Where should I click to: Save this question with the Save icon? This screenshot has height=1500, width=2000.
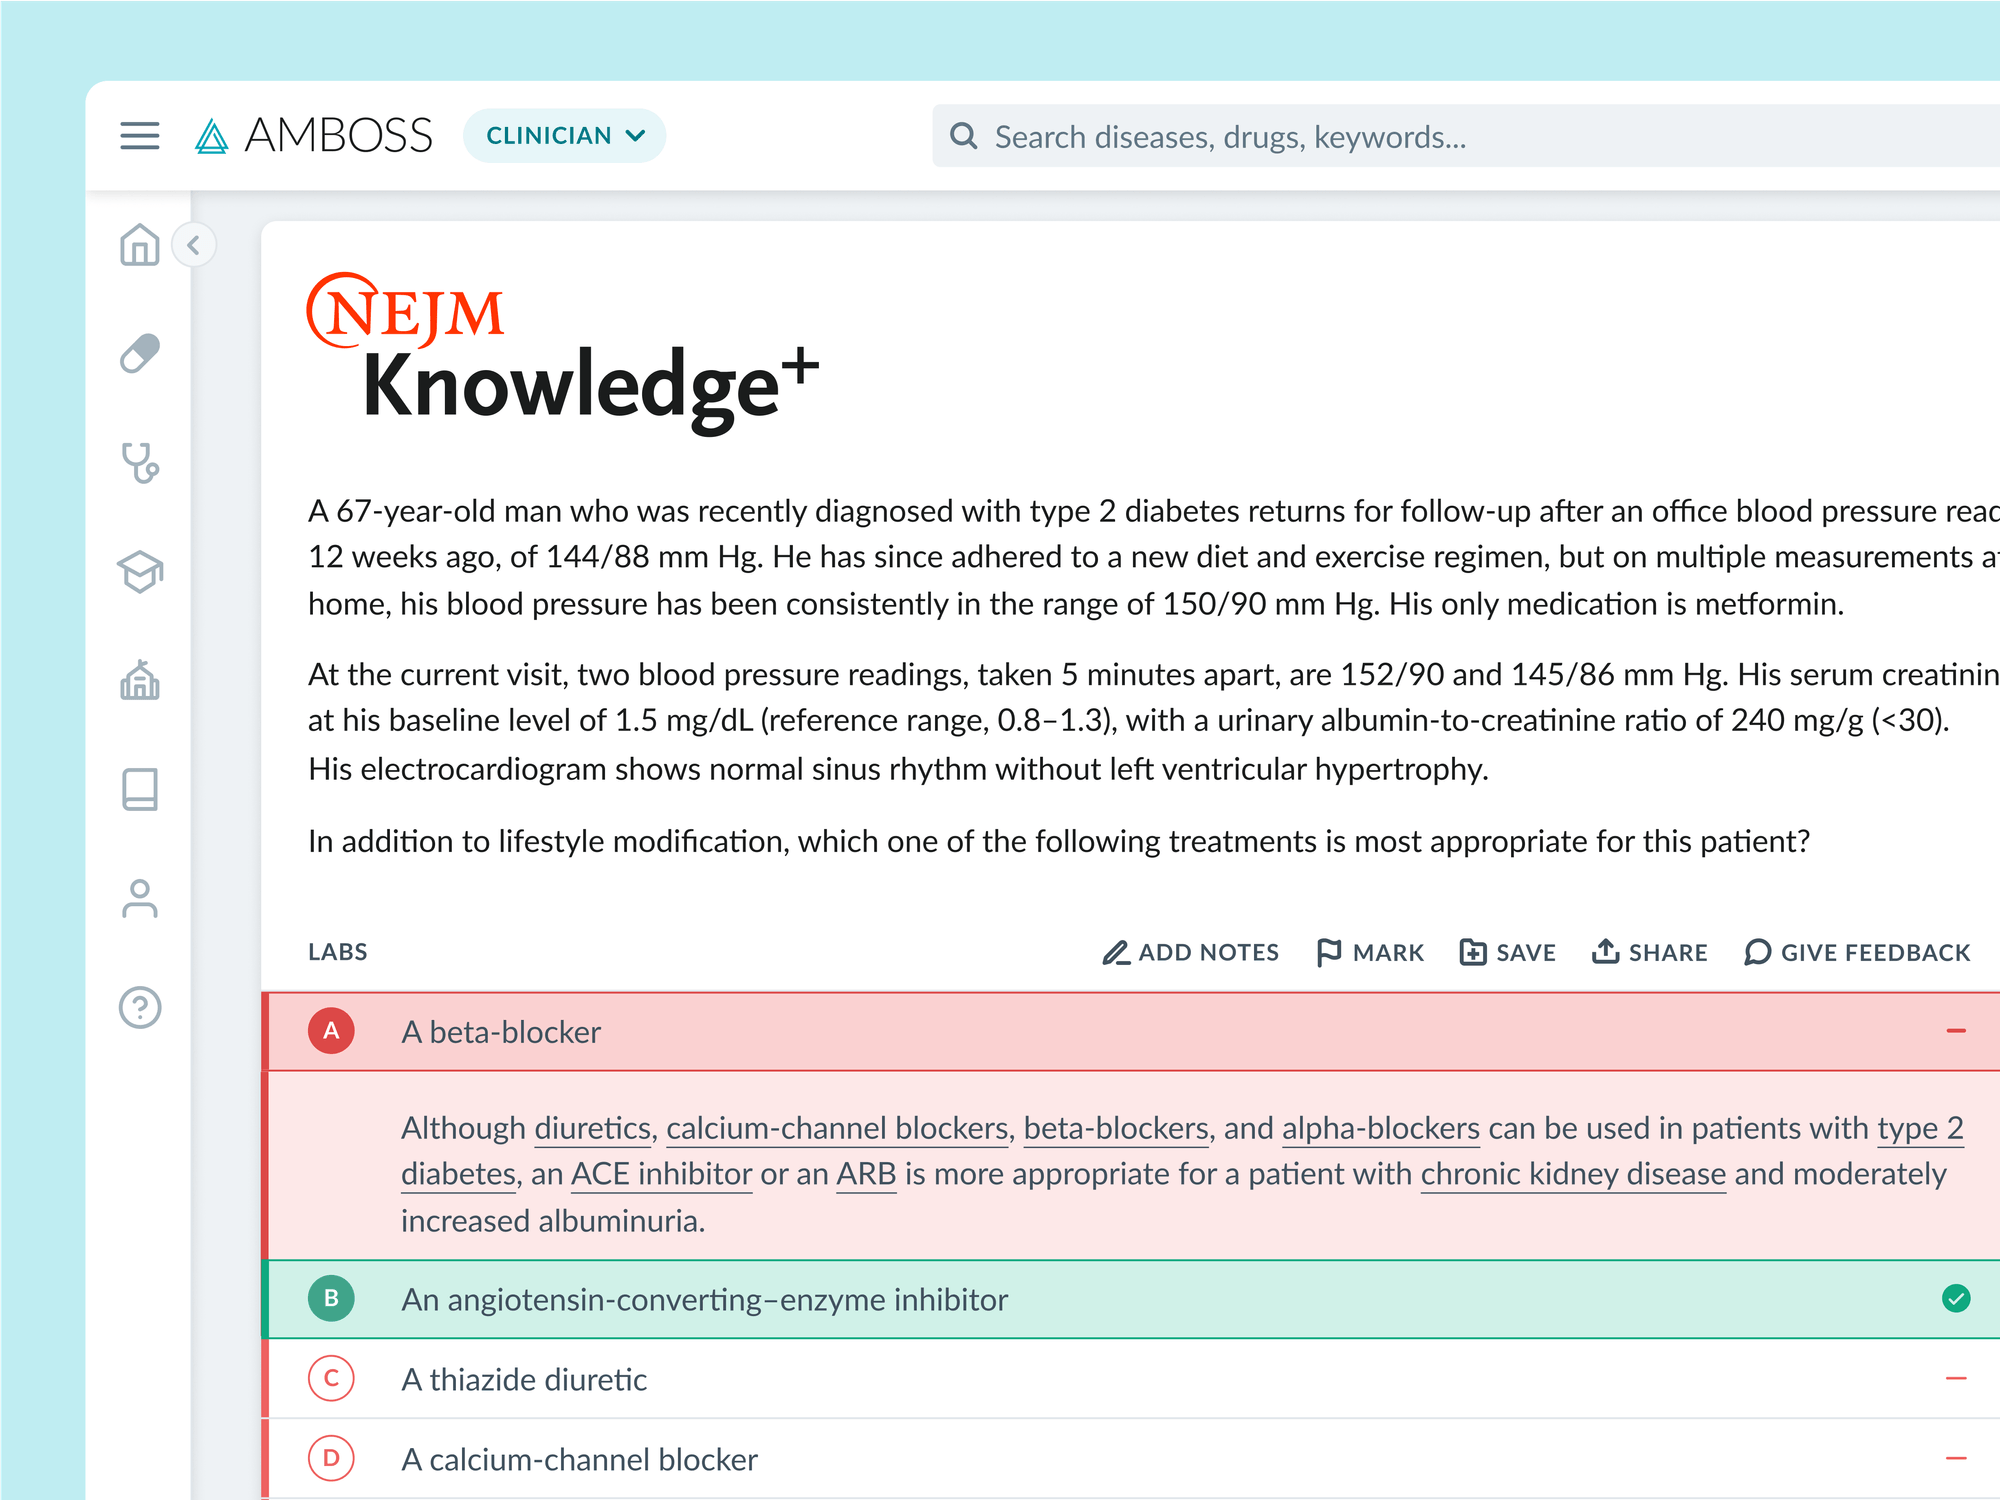coord(1506,952)
